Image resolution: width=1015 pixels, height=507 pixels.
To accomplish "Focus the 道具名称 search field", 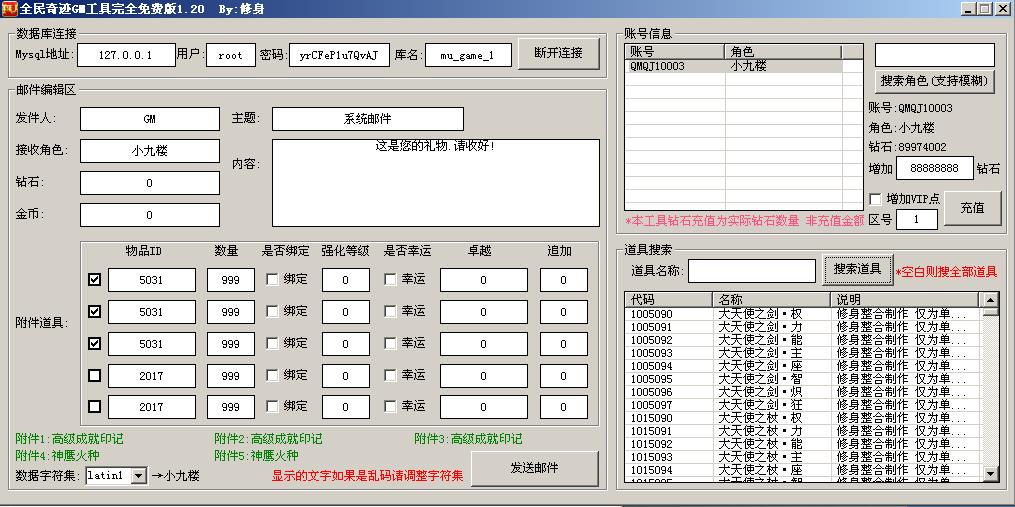I will coord(752,271).
